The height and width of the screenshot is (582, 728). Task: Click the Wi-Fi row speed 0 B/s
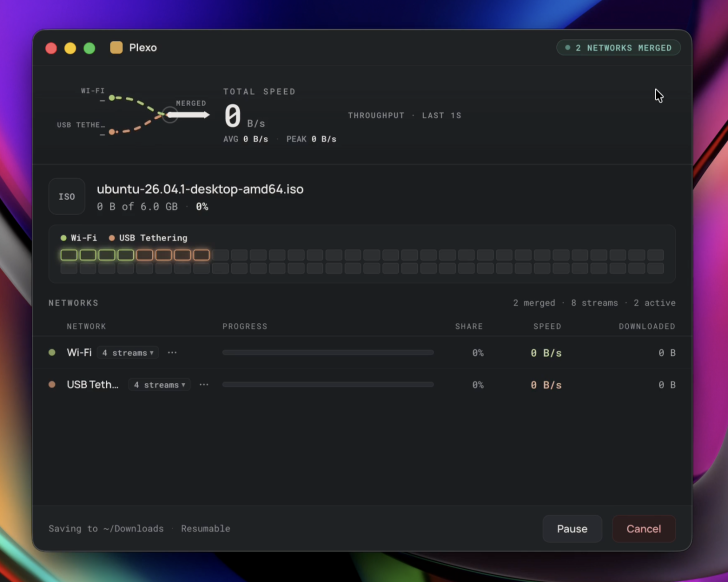546,353
